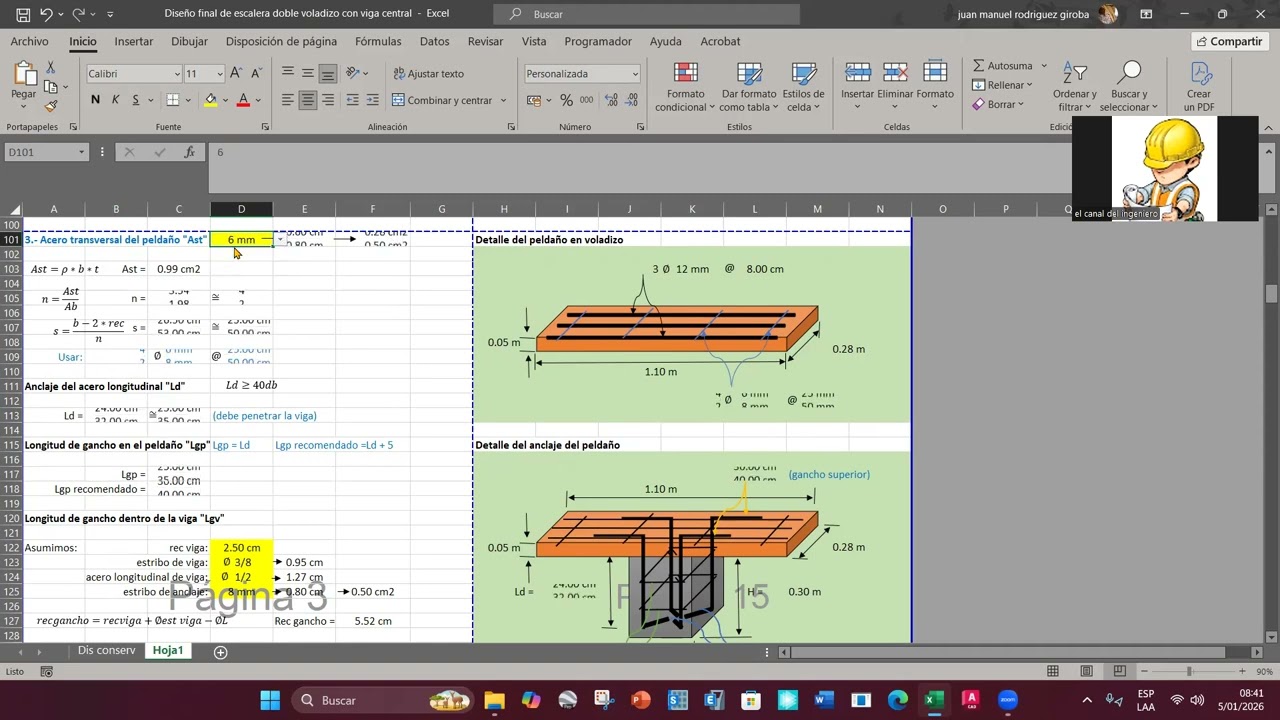Click the Copy icon in Portapapeles
The image size is (1280, 720).
[50, 87]
